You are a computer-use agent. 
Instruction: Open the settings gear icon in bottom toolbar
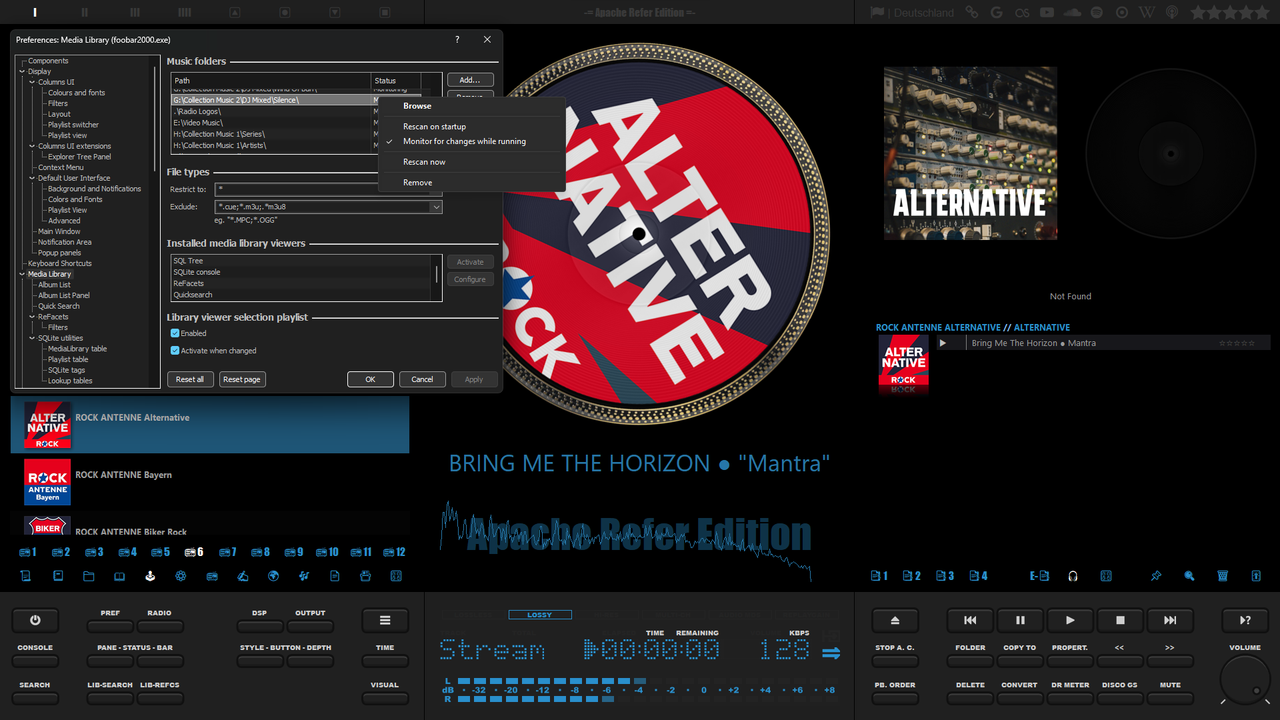coord(181,576)
